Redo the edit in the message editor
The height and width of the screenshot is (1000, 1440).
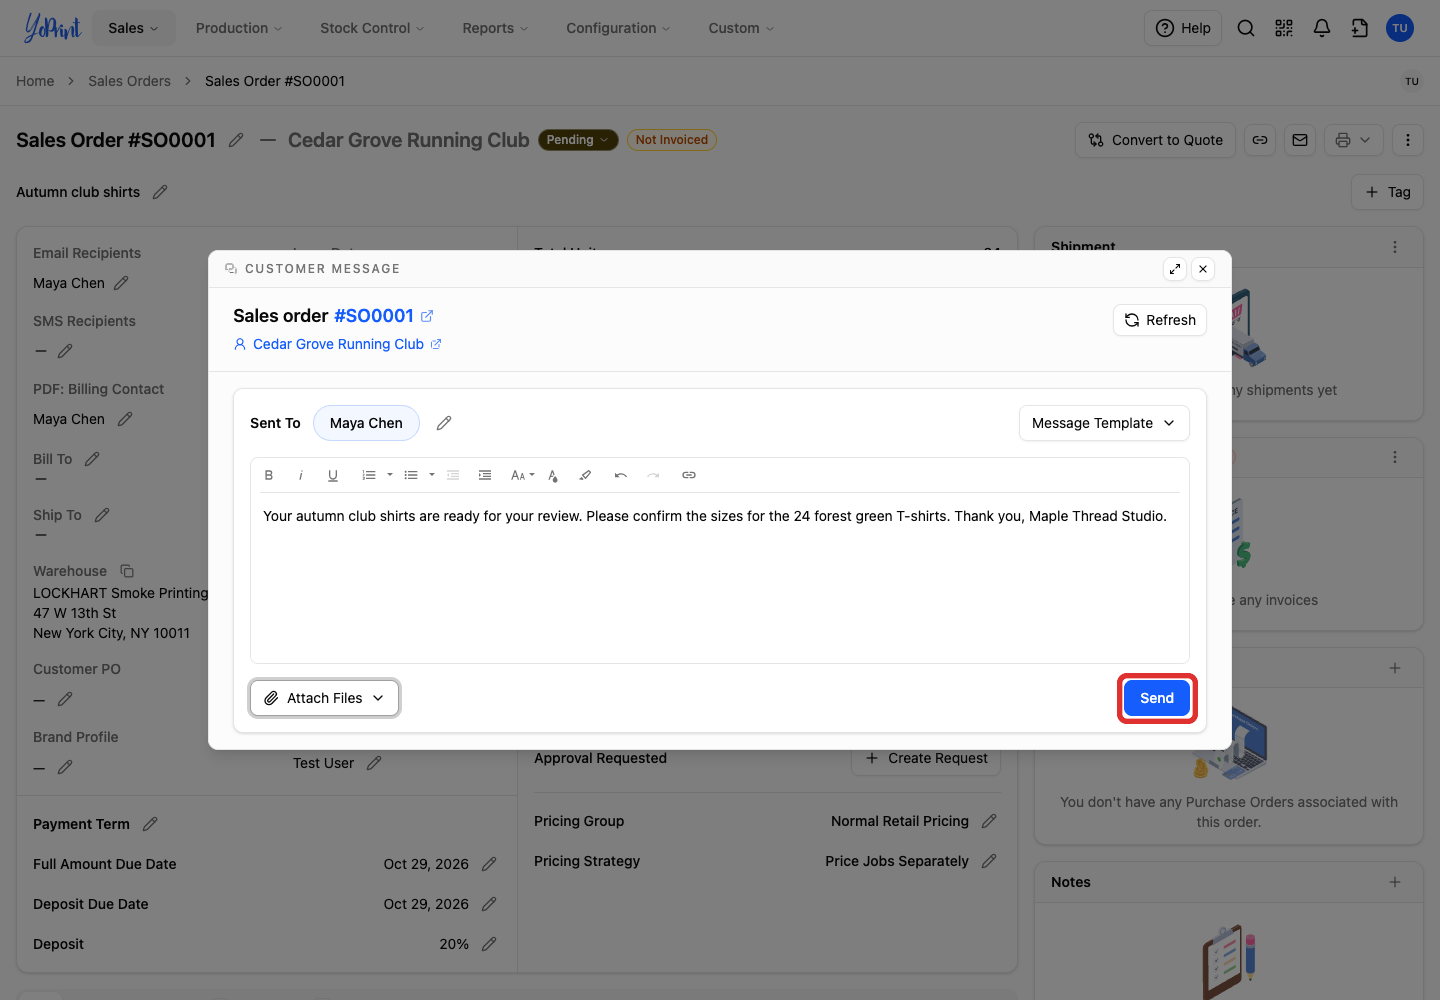tap(653, 475)
